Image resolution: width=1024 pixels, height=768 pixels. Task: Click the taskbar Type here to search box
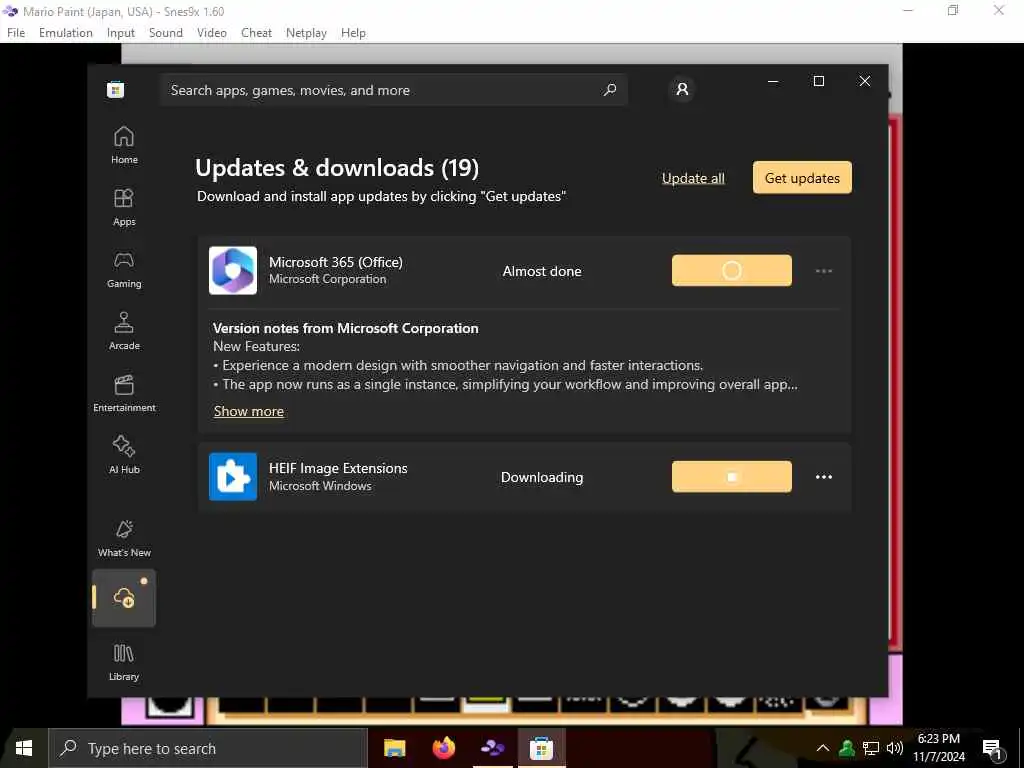coord(208,748)
